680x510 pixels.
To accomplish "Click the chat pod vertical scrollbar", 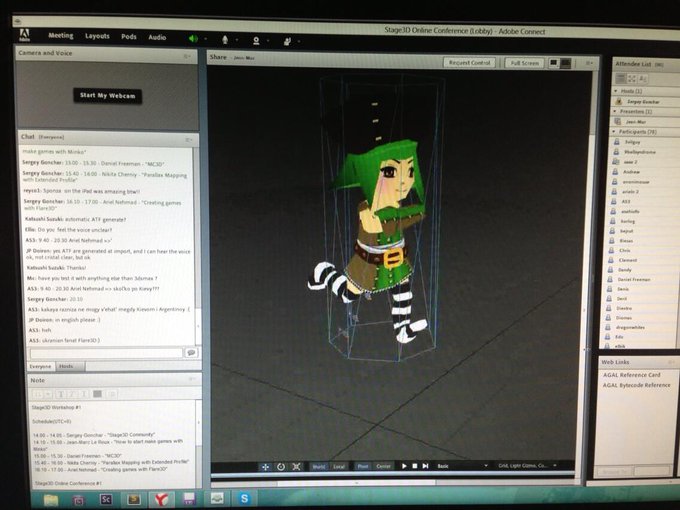I will (x=197, y=245).
